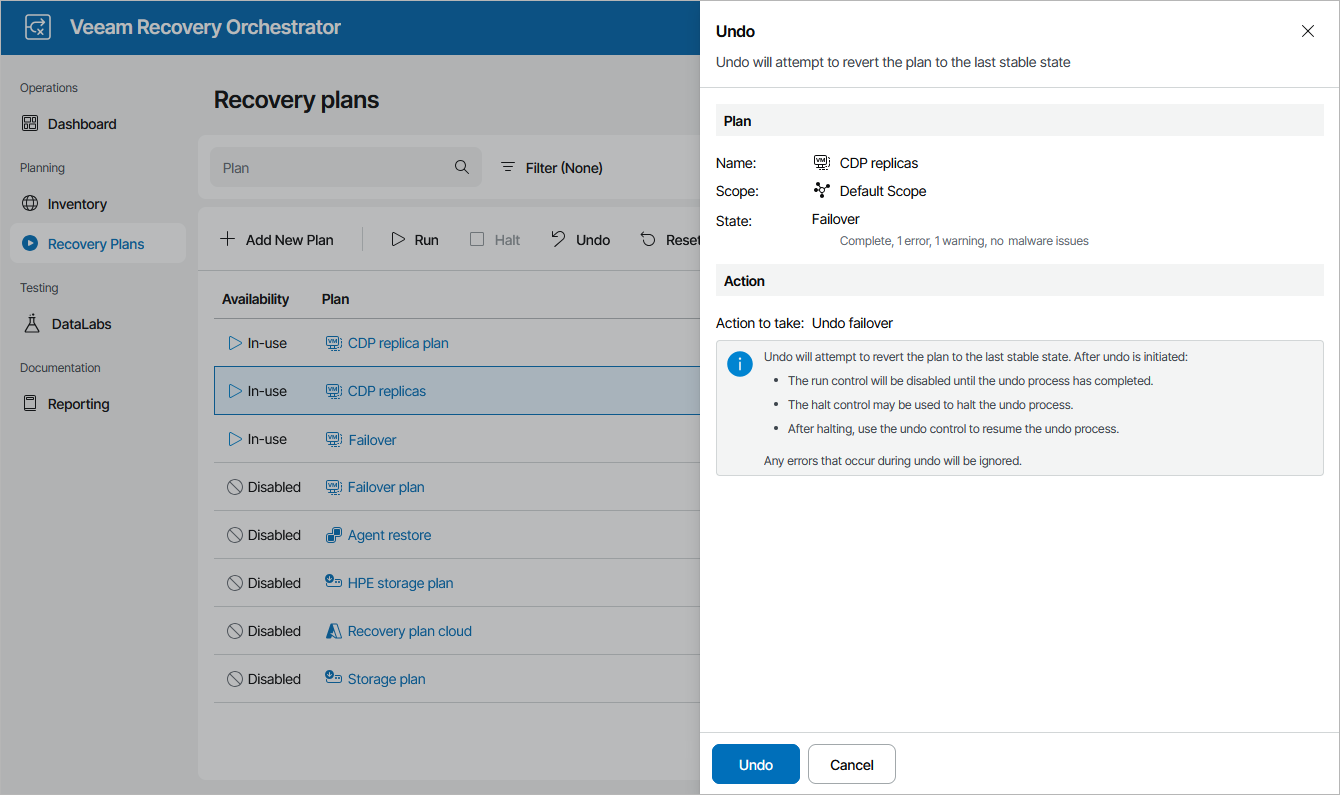
Task: Click the In-use play icon for CDP replica plan
Action: pos(232,342)
